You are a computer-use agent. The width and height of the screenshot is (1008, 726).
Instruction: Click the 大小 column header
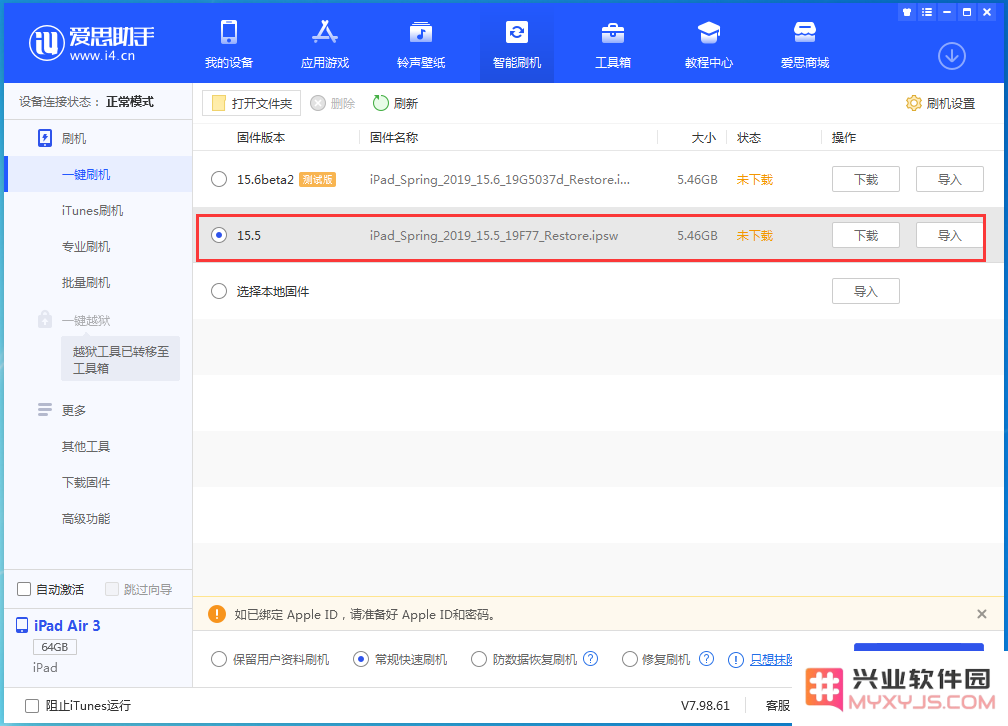tap(703, 138)
